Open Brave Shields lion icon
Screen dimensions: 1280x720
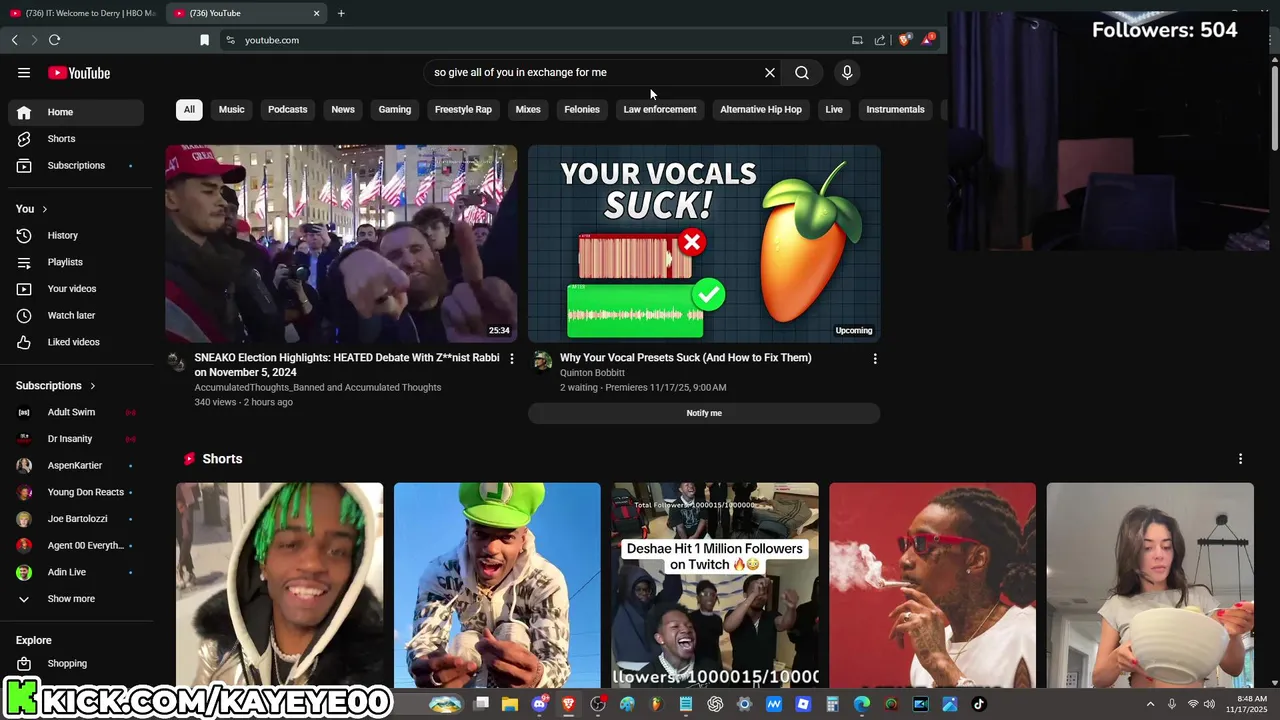pos(905,40)
